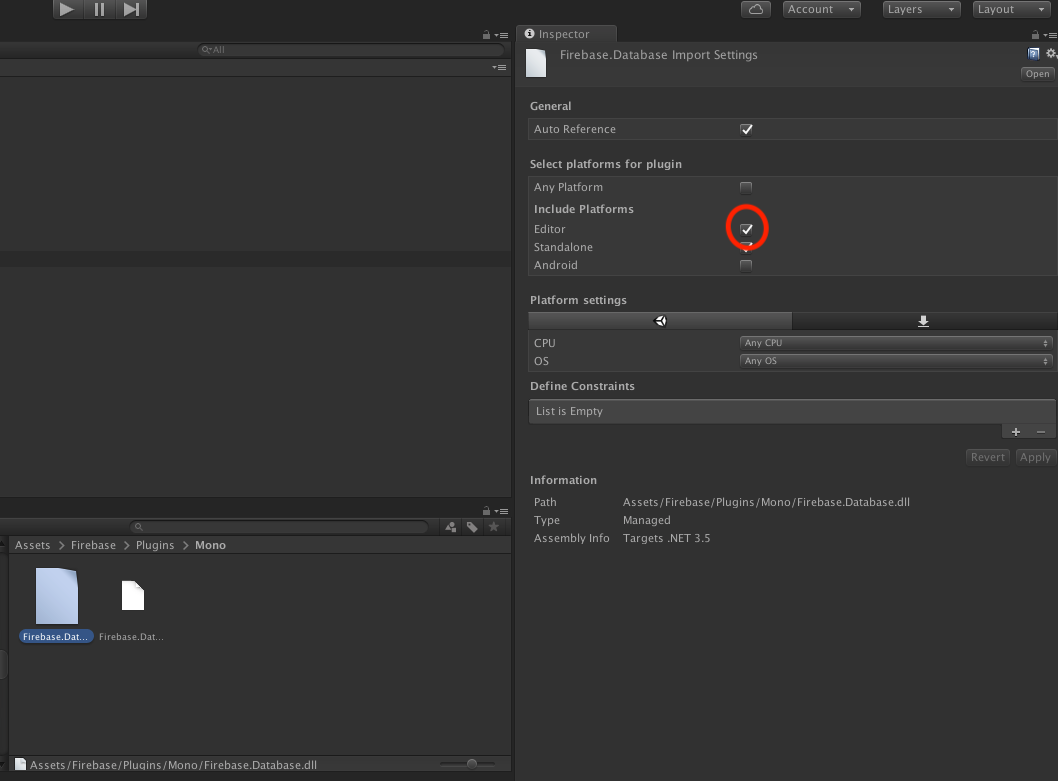Image resolution: width=1058 pixels, height=781 pixels.
Task: Select the second, unselected Firebase.Dat... file thumbnail
Action: coord(133,595)
